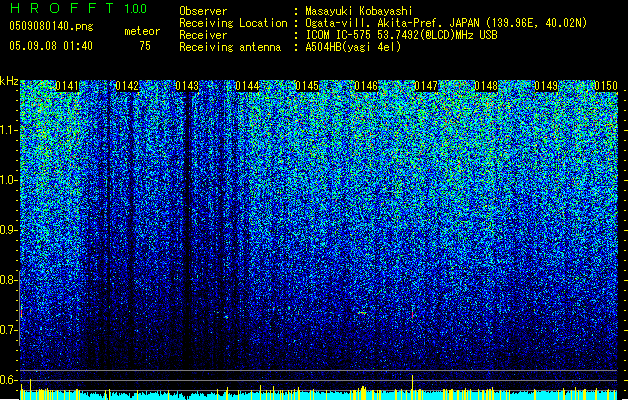The width and height of the screenshot is (629, 400).
Task: Click the observer name Masayuki Kobayashi
Action: point(359,11)
